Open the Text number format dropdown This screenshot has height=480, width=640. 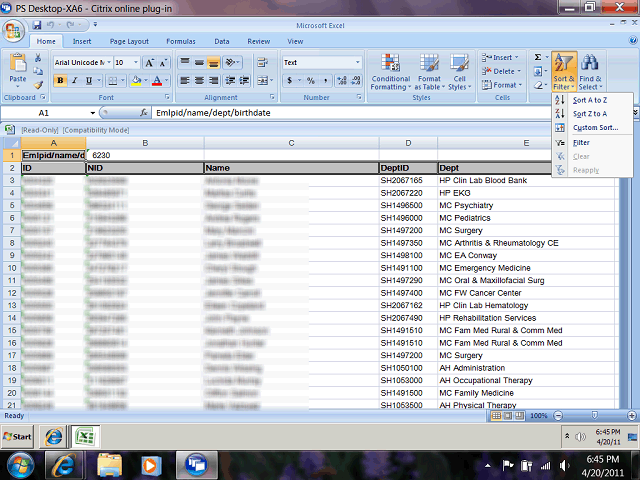click(x=357, y=62)
